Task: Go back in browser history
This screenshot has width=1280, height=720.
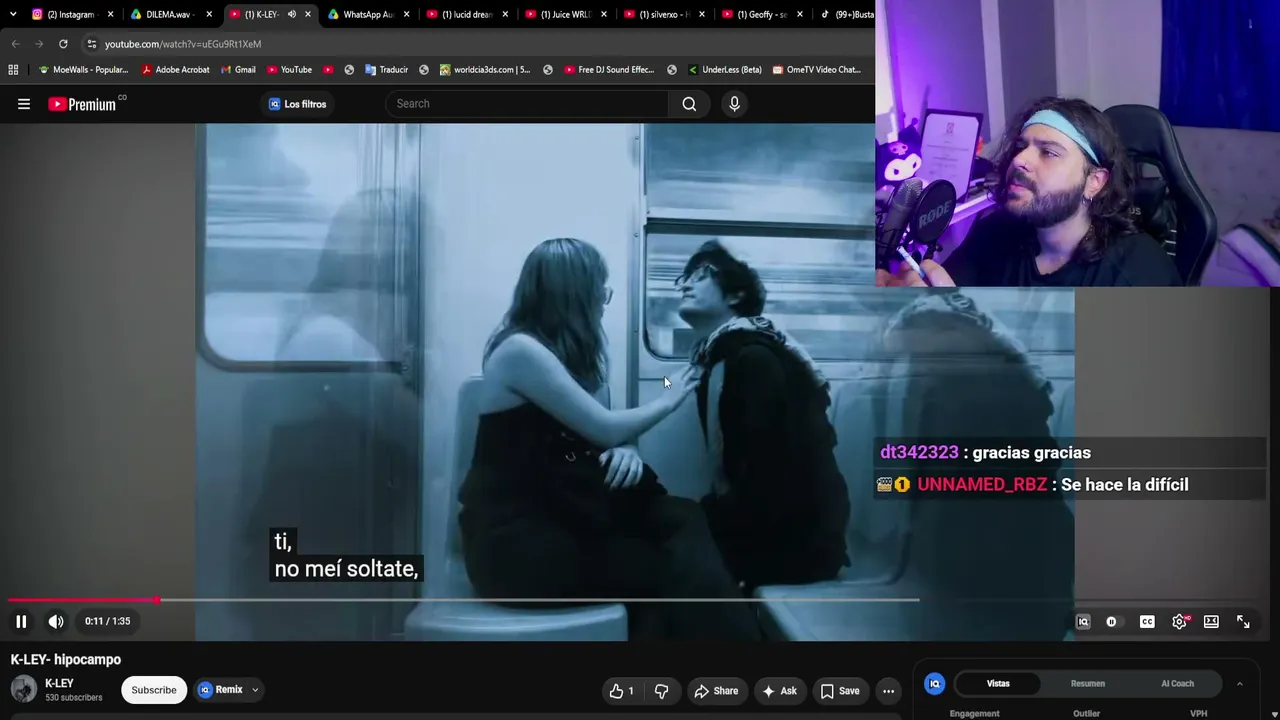Action: (15, 44)
